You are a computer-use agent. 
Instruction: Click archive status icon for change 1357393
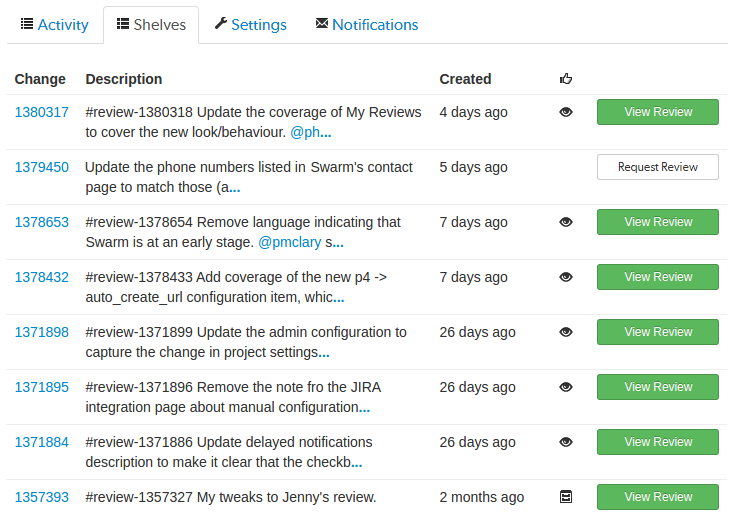pos(566,497)
